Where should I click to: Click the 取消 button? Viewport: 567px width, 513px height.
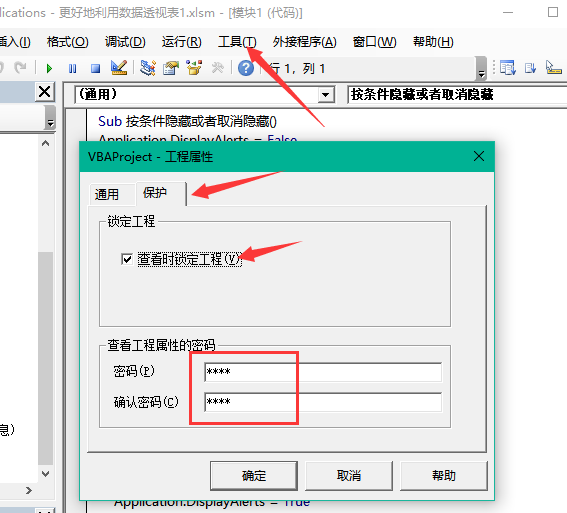tap(349, 475)
